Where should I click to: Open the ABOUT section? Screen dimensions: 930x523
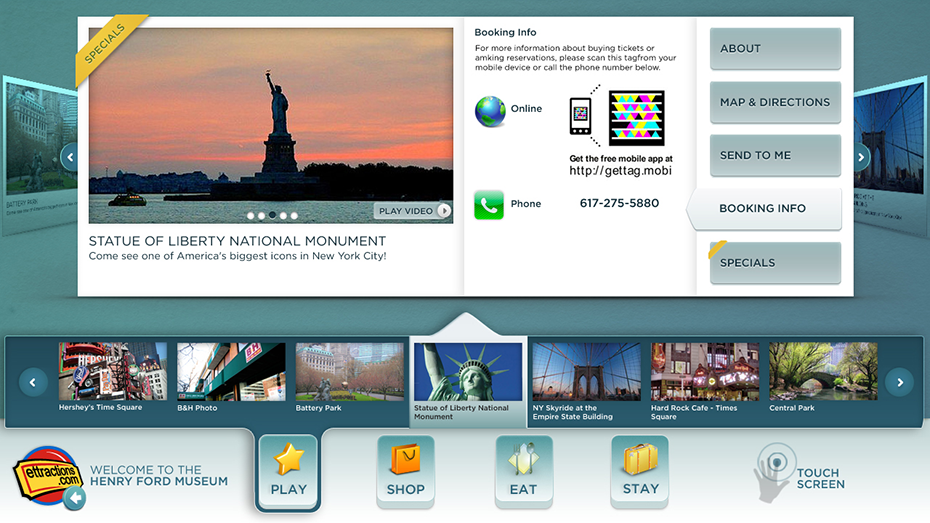[x=775, y=49]
